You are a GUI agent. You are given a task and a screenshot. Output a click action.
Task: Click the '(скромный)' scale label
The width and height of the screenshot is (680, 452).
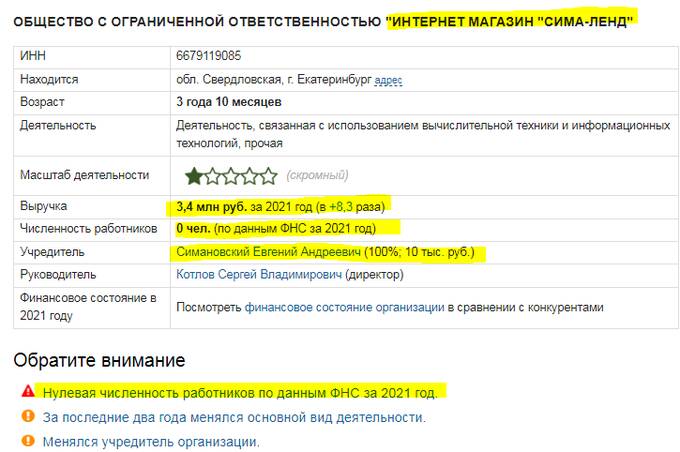(x=317, y=175)
